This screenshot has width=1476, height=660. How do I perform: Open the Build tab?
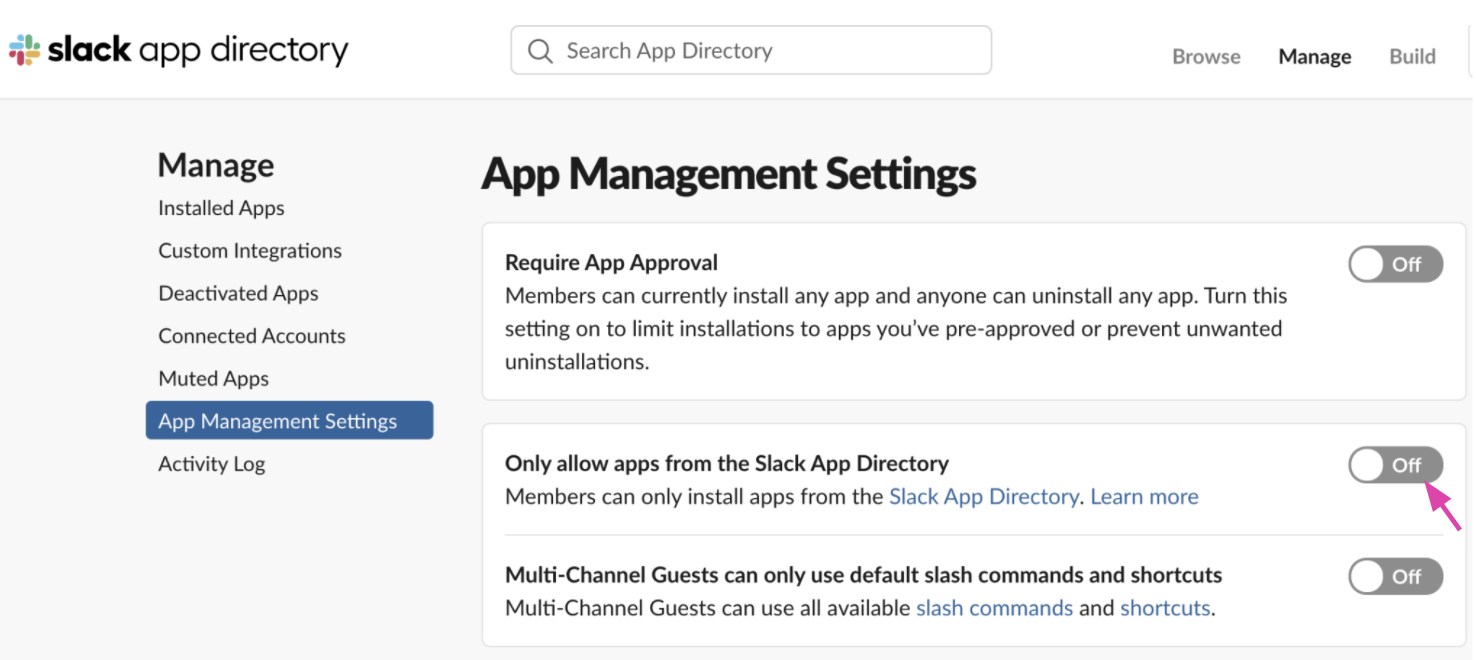point(1412,57)
